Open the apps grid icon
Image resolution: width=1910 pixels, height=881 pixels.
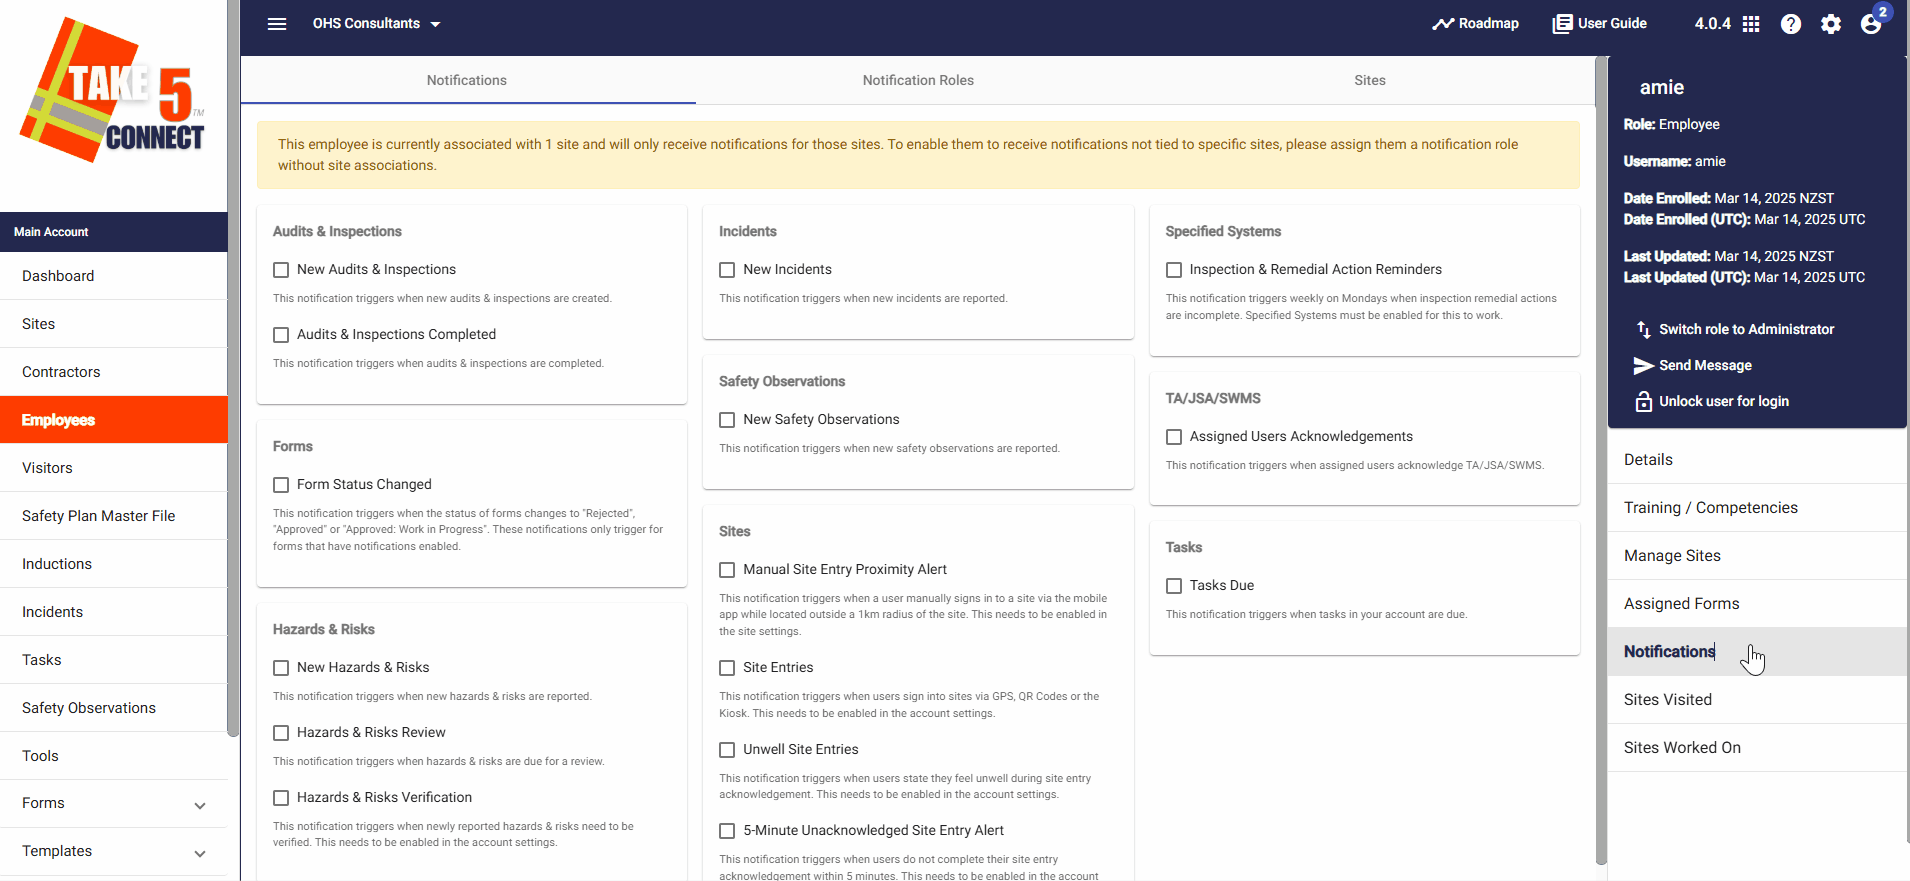1751,24
